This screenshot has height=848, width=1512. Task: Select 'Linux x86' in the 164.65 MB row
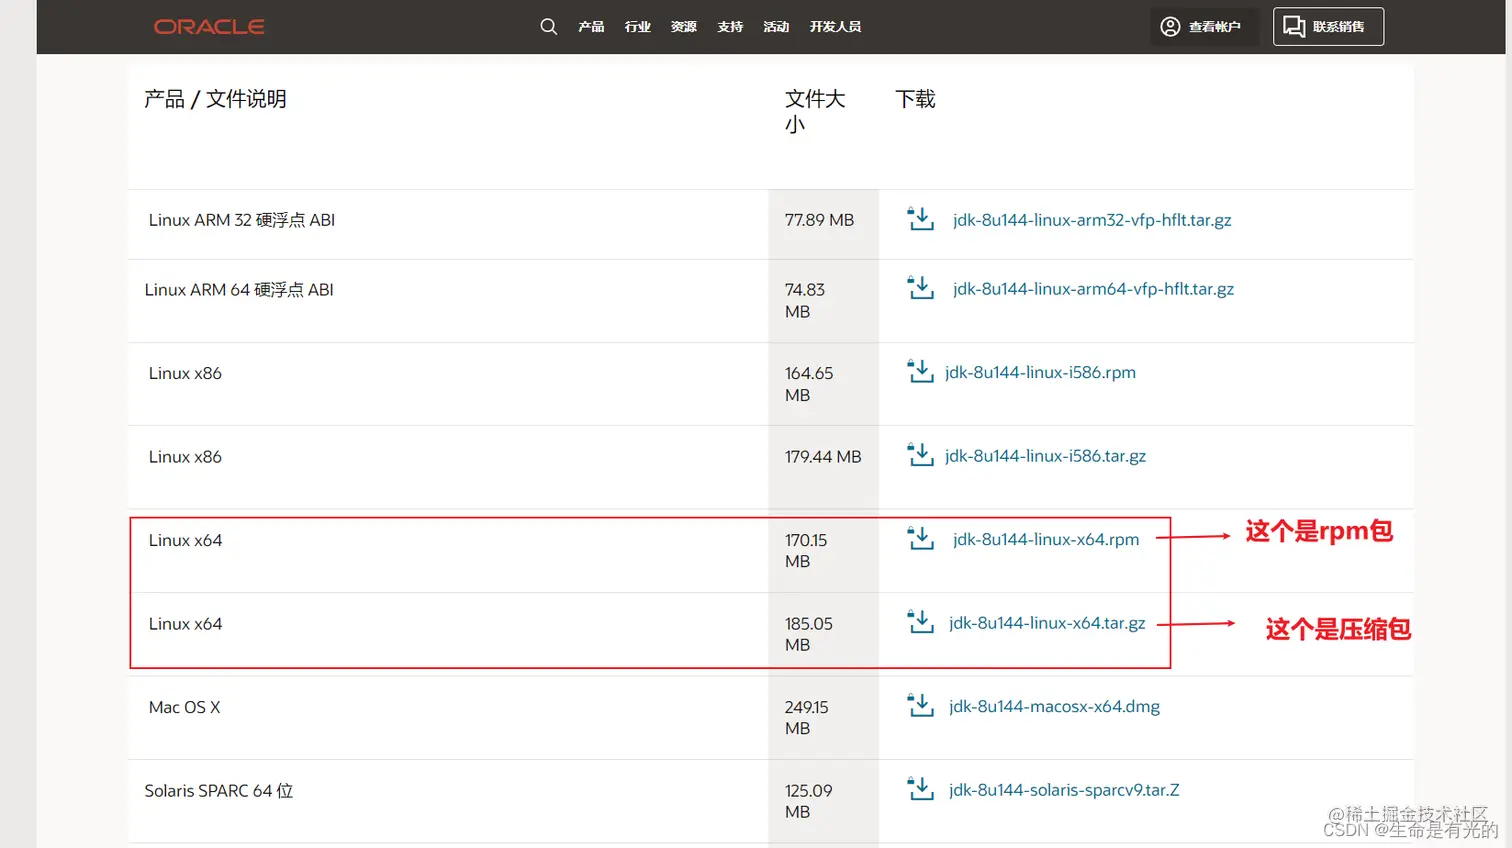[x=185, y=373]
